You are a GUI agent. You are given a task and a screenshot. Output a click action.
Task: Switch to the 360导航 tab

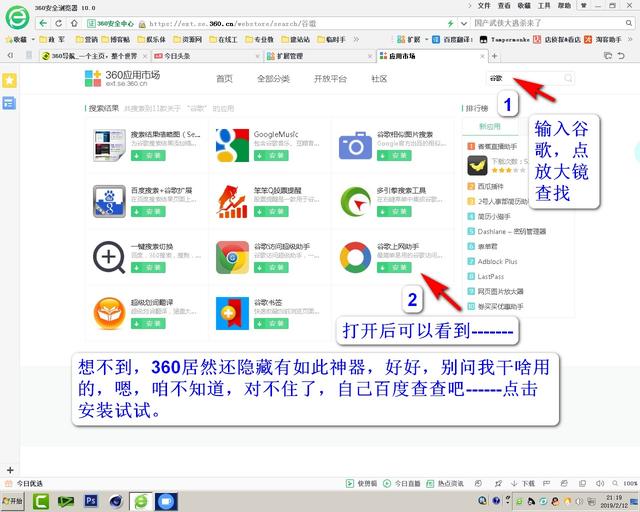(95, 56)
